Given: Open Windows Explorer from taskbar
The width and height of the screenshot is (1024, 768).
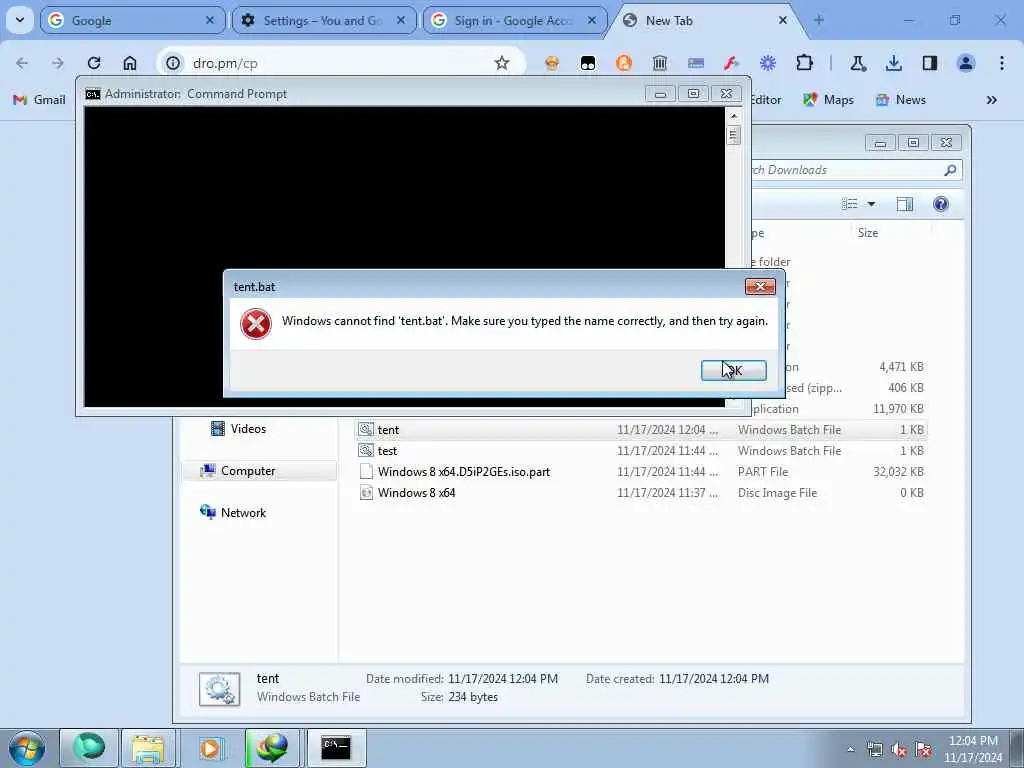Looking at the screenshot, I should (x=148, y=748).
